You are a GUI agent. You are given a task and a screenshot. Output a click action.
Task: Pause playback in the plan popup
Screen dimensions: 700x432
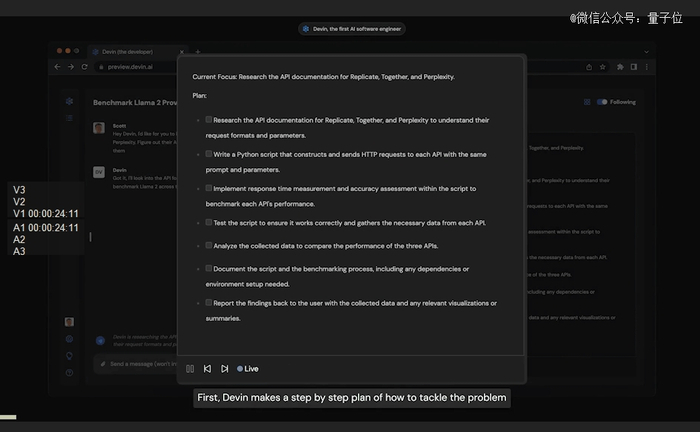[x=190, y=369]
